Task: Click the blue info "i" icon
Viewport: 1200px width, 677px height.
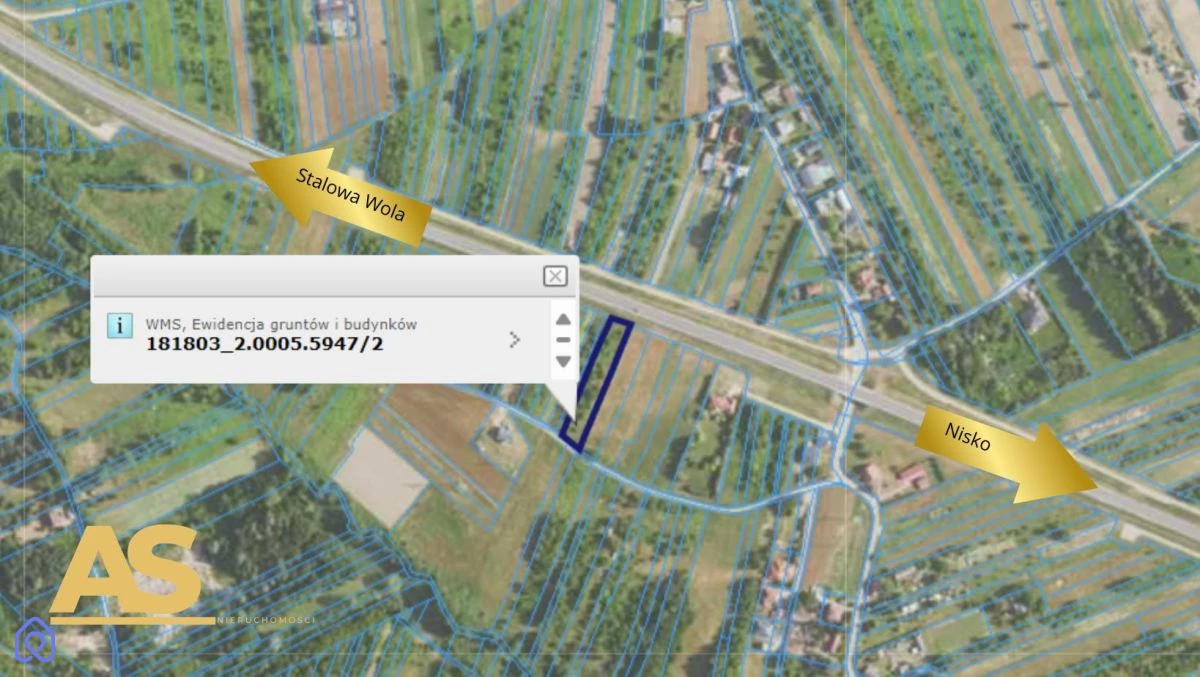Action: pyautogui.click(x=119, y=325)
